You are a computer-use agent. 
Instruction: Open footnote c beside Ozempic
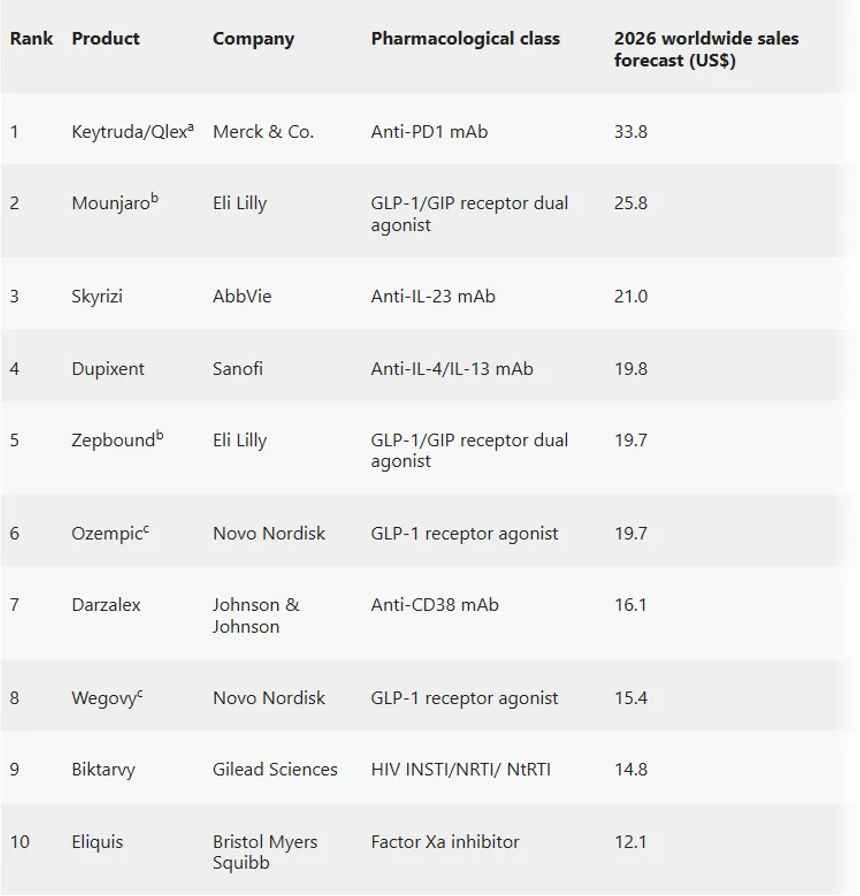pyautogui.click(x=146, y=529)
